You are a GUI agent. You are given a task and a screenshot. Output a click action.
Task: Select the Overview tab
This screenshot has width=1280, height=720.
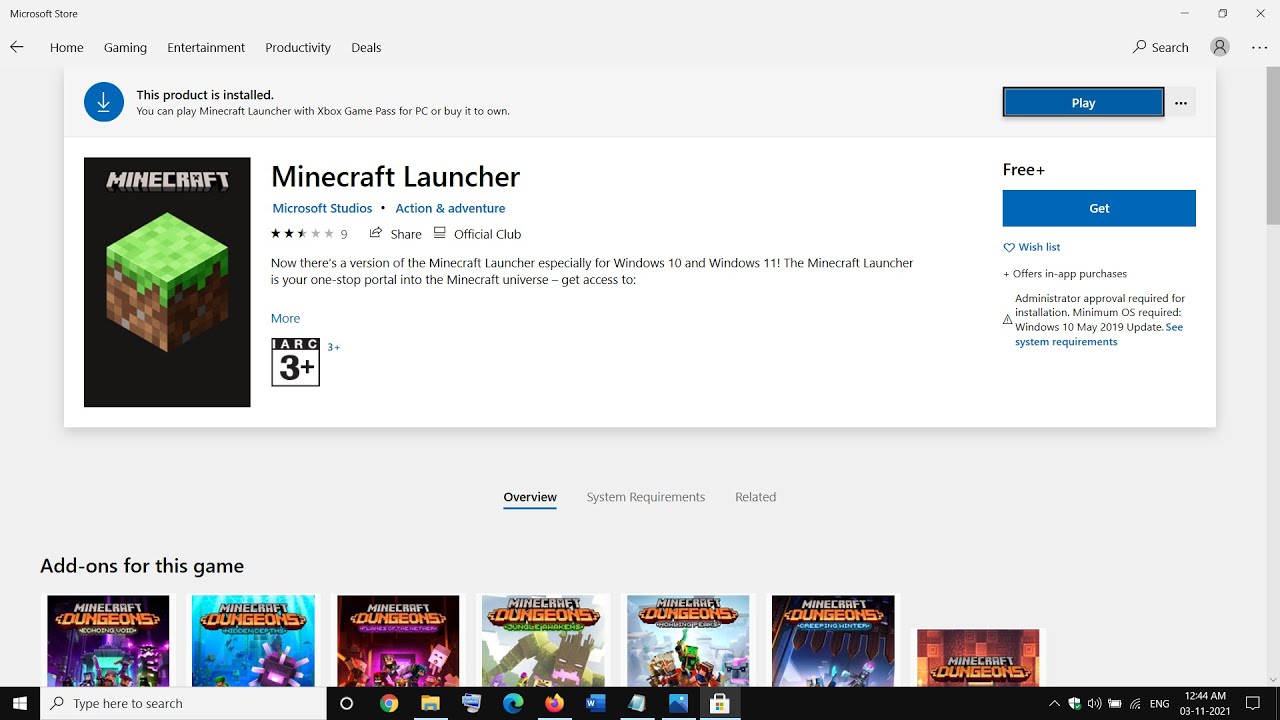[x=530, y=497]
